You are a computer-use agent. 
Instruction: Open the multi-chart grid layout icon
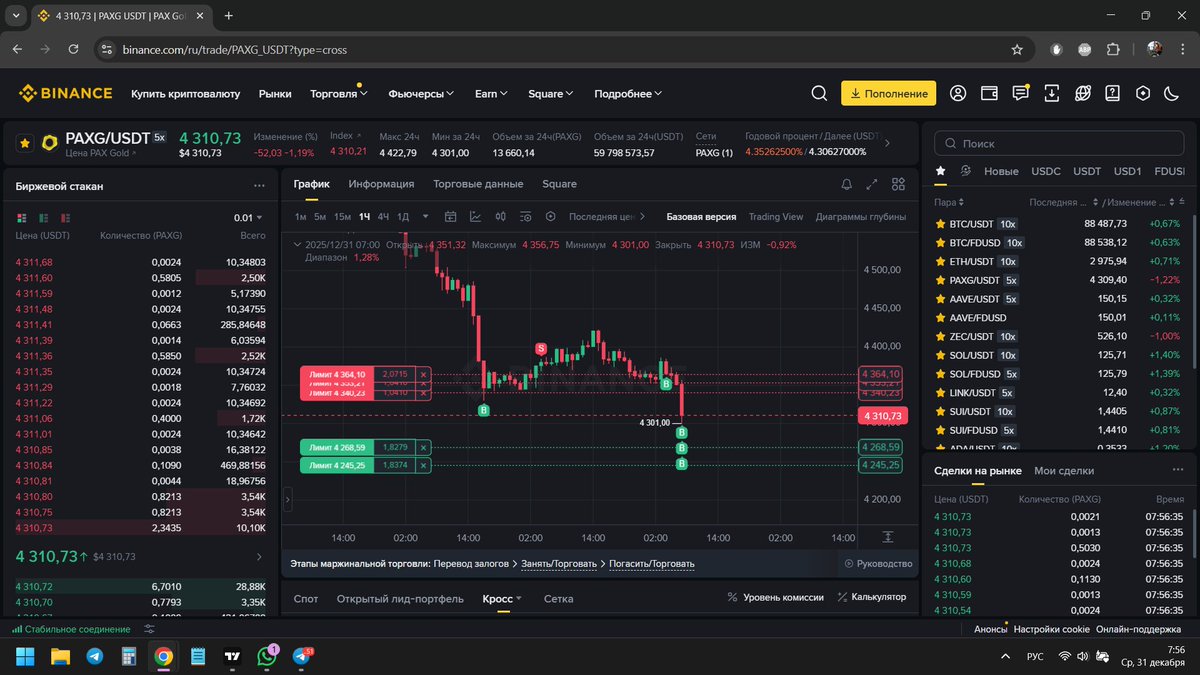(897, 184)
